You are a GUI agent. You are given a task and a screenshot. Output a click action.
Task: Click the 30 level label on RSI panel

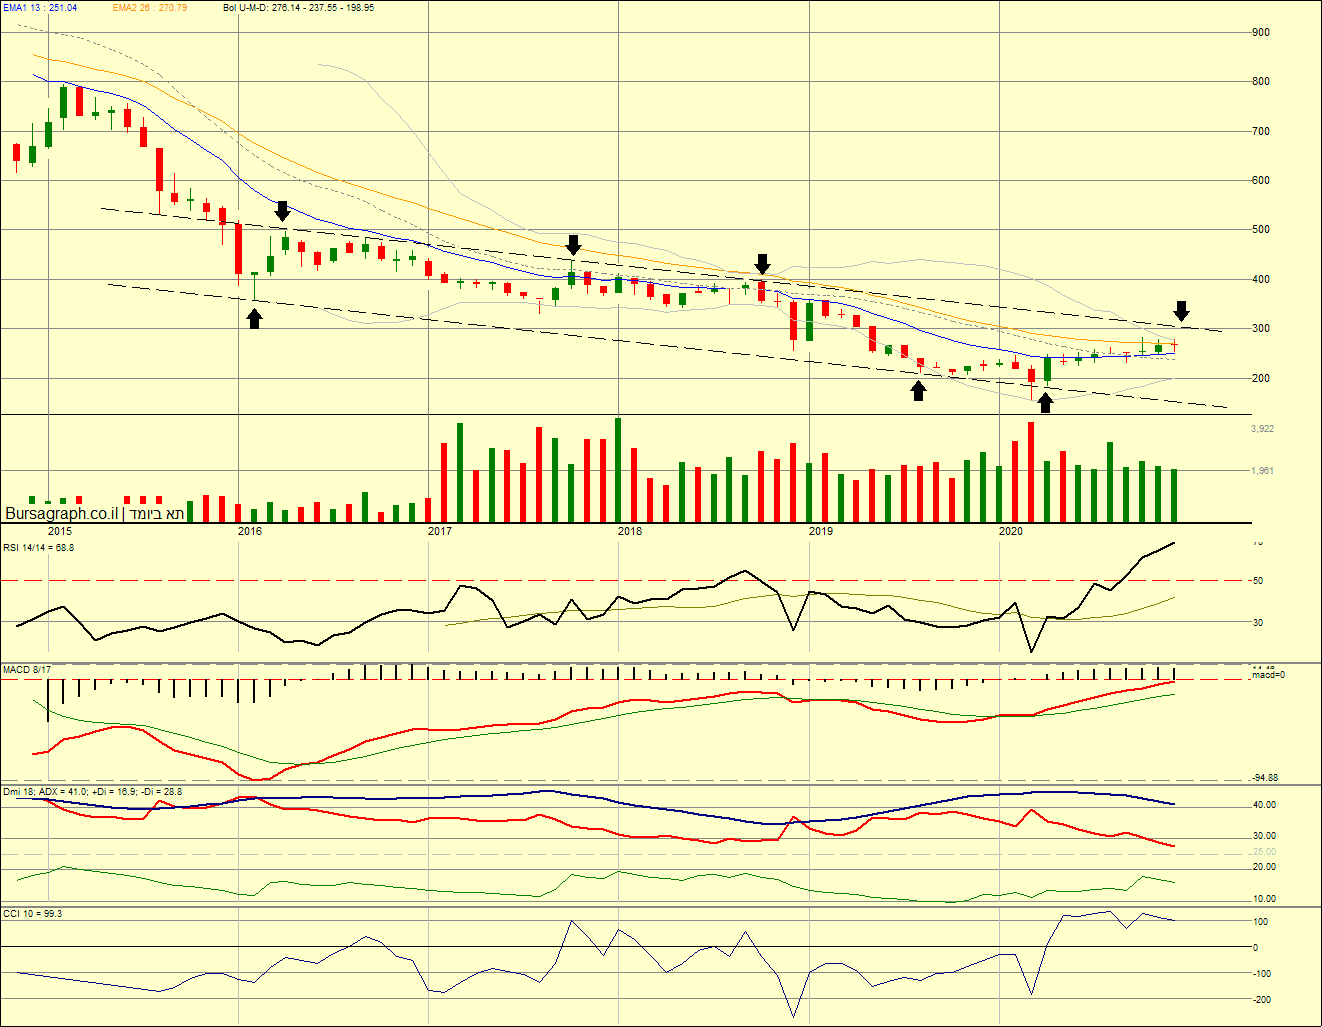click(1258, 623)
